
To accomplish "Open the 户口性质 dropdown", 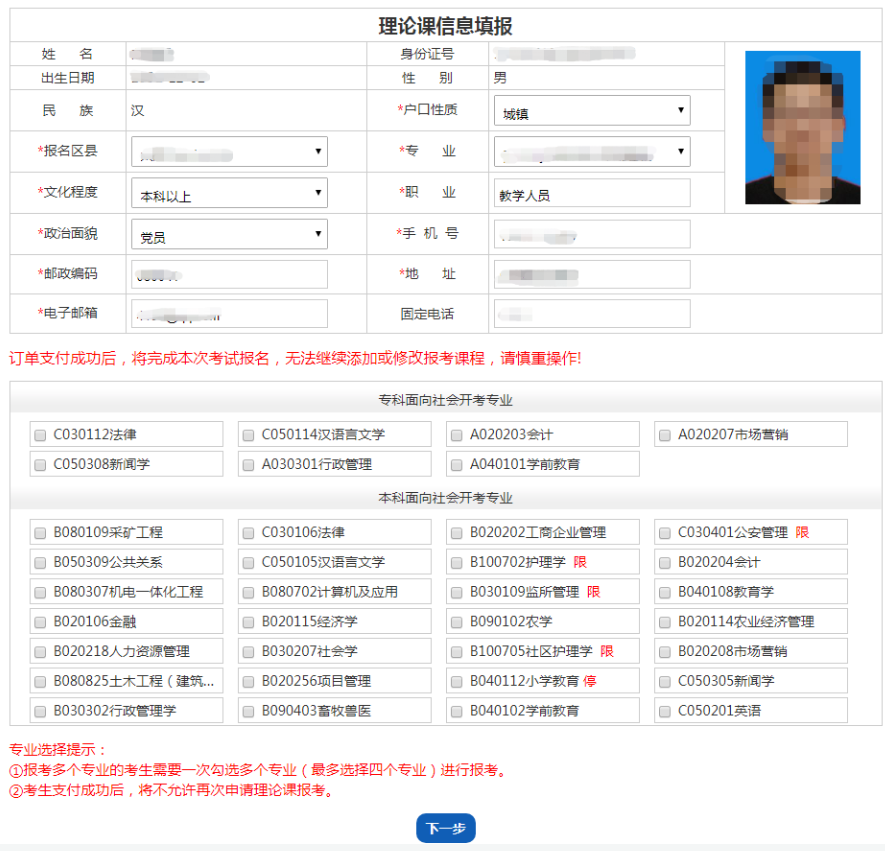I will click(x=591, y=111).
